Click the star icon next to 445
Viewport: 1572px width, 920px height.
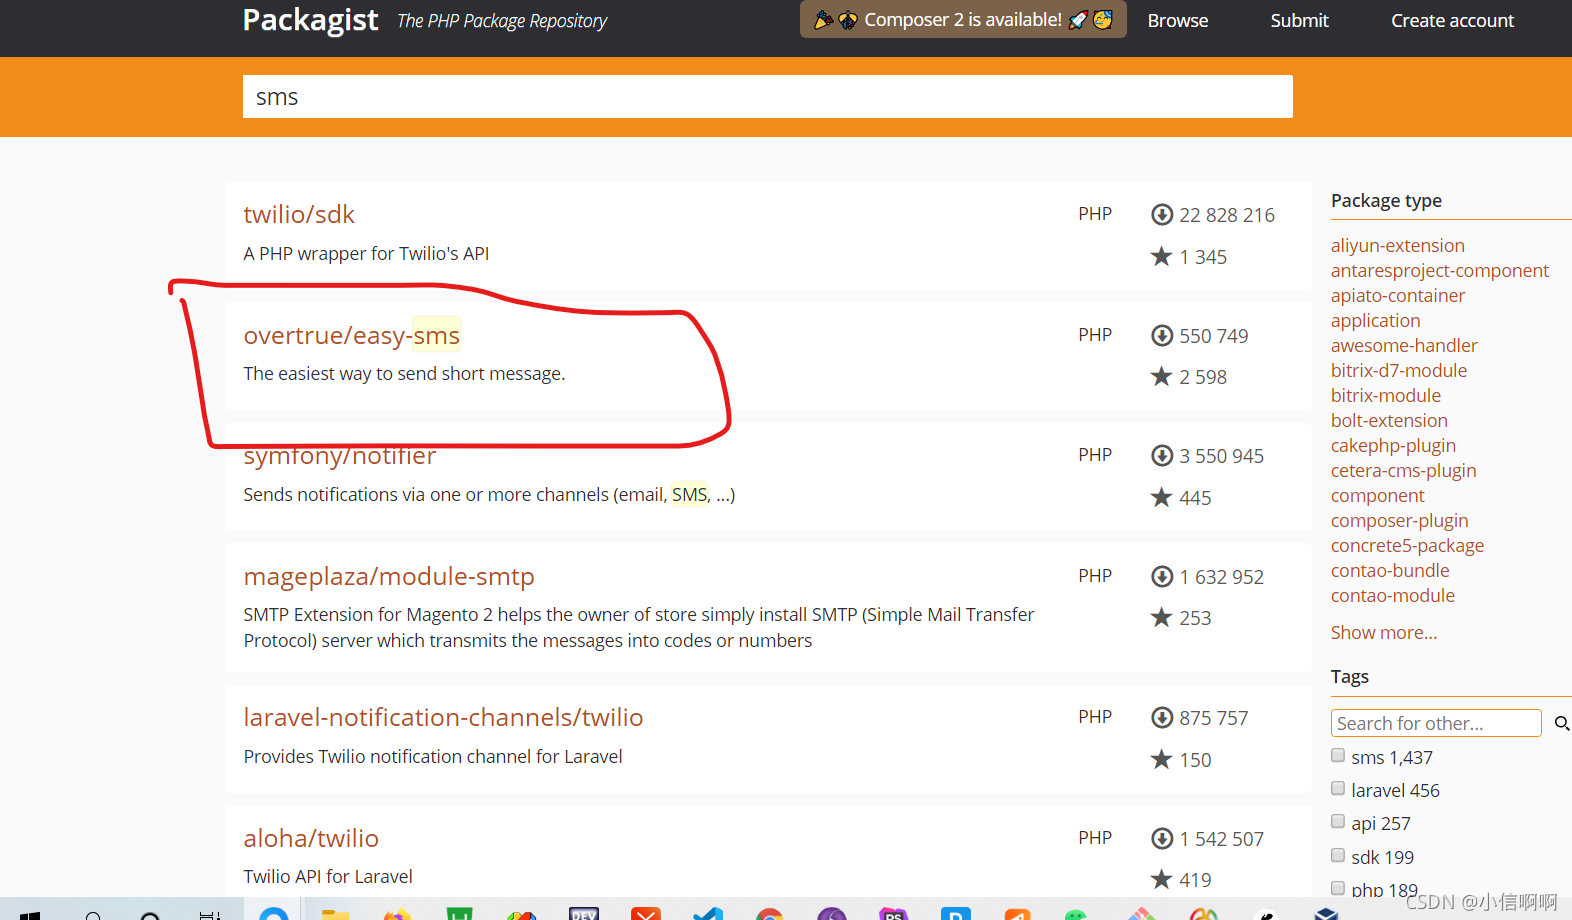[x=1161, y=497]
